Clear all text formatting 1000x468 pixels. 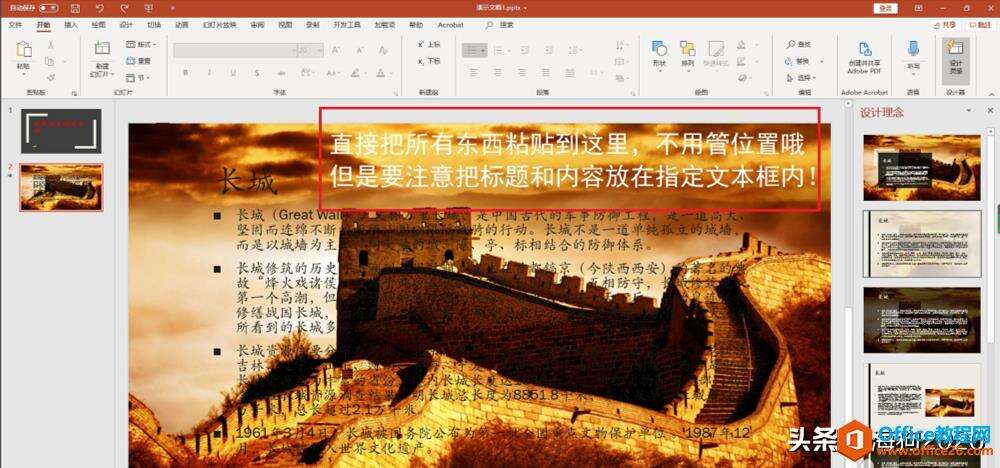[383, 50]
